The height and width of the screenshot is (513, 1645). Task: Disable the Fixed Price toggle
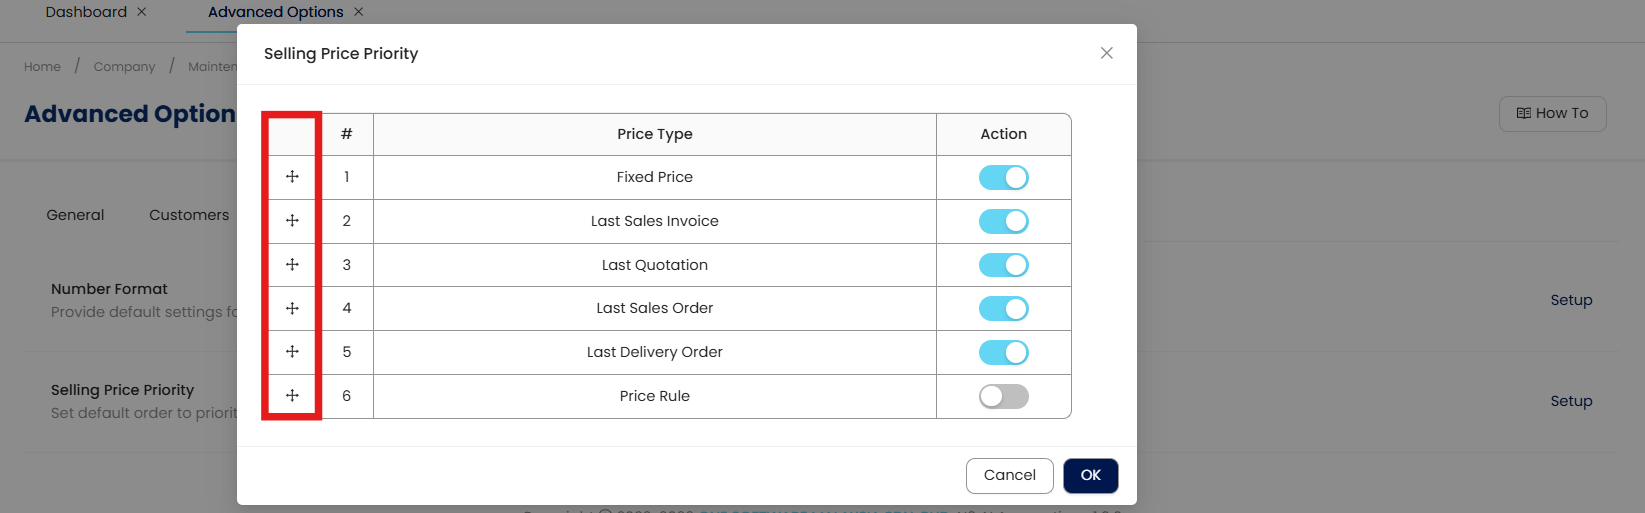point(1003,177)
